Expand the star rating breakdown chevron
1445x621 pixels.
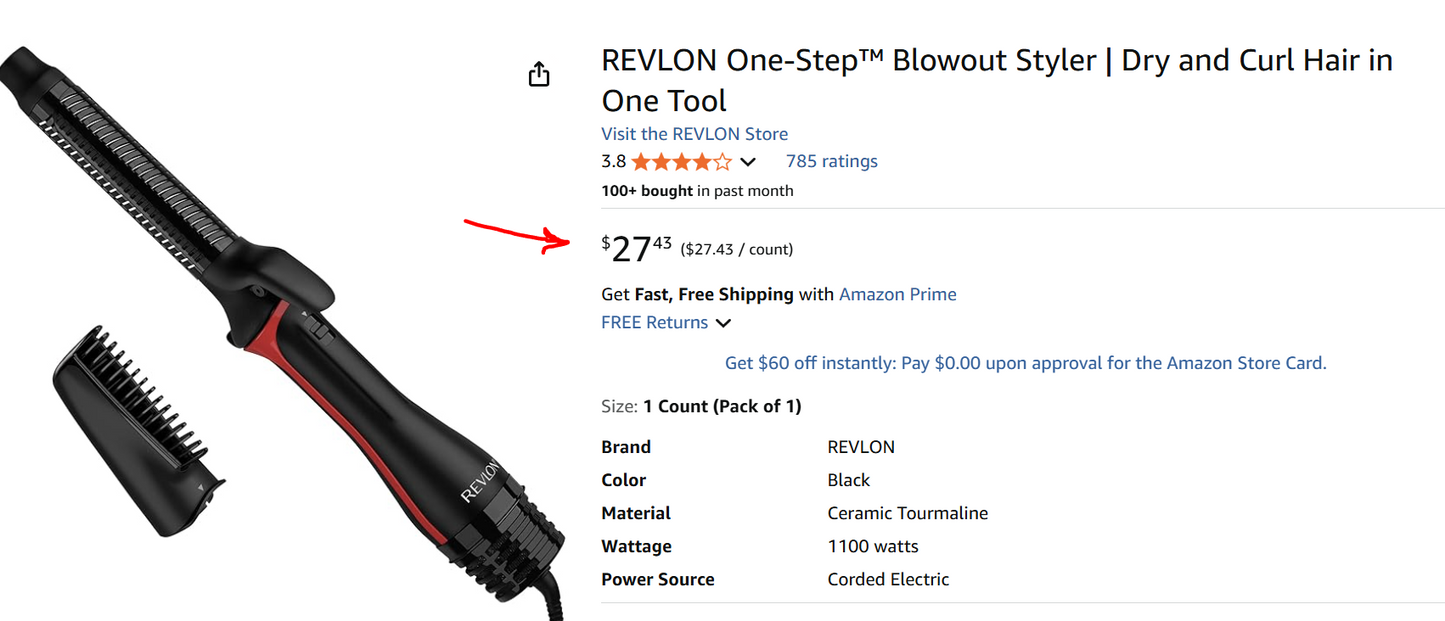click(x=748, y=161)
